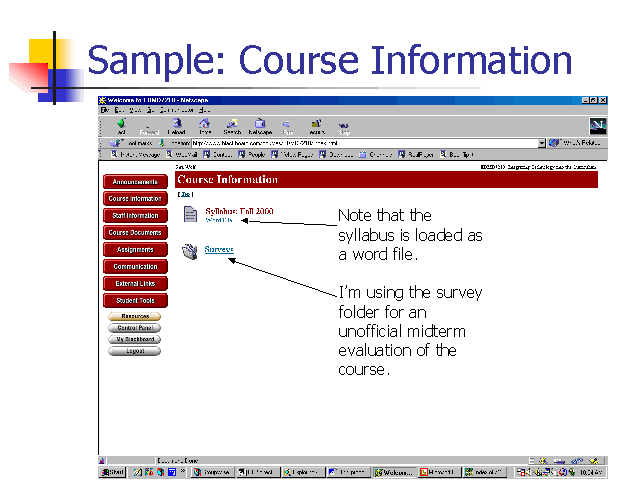Viewport: 640px width, 480px height.
Task: Click the What's Related button
Action: click(x=575, y=143)
